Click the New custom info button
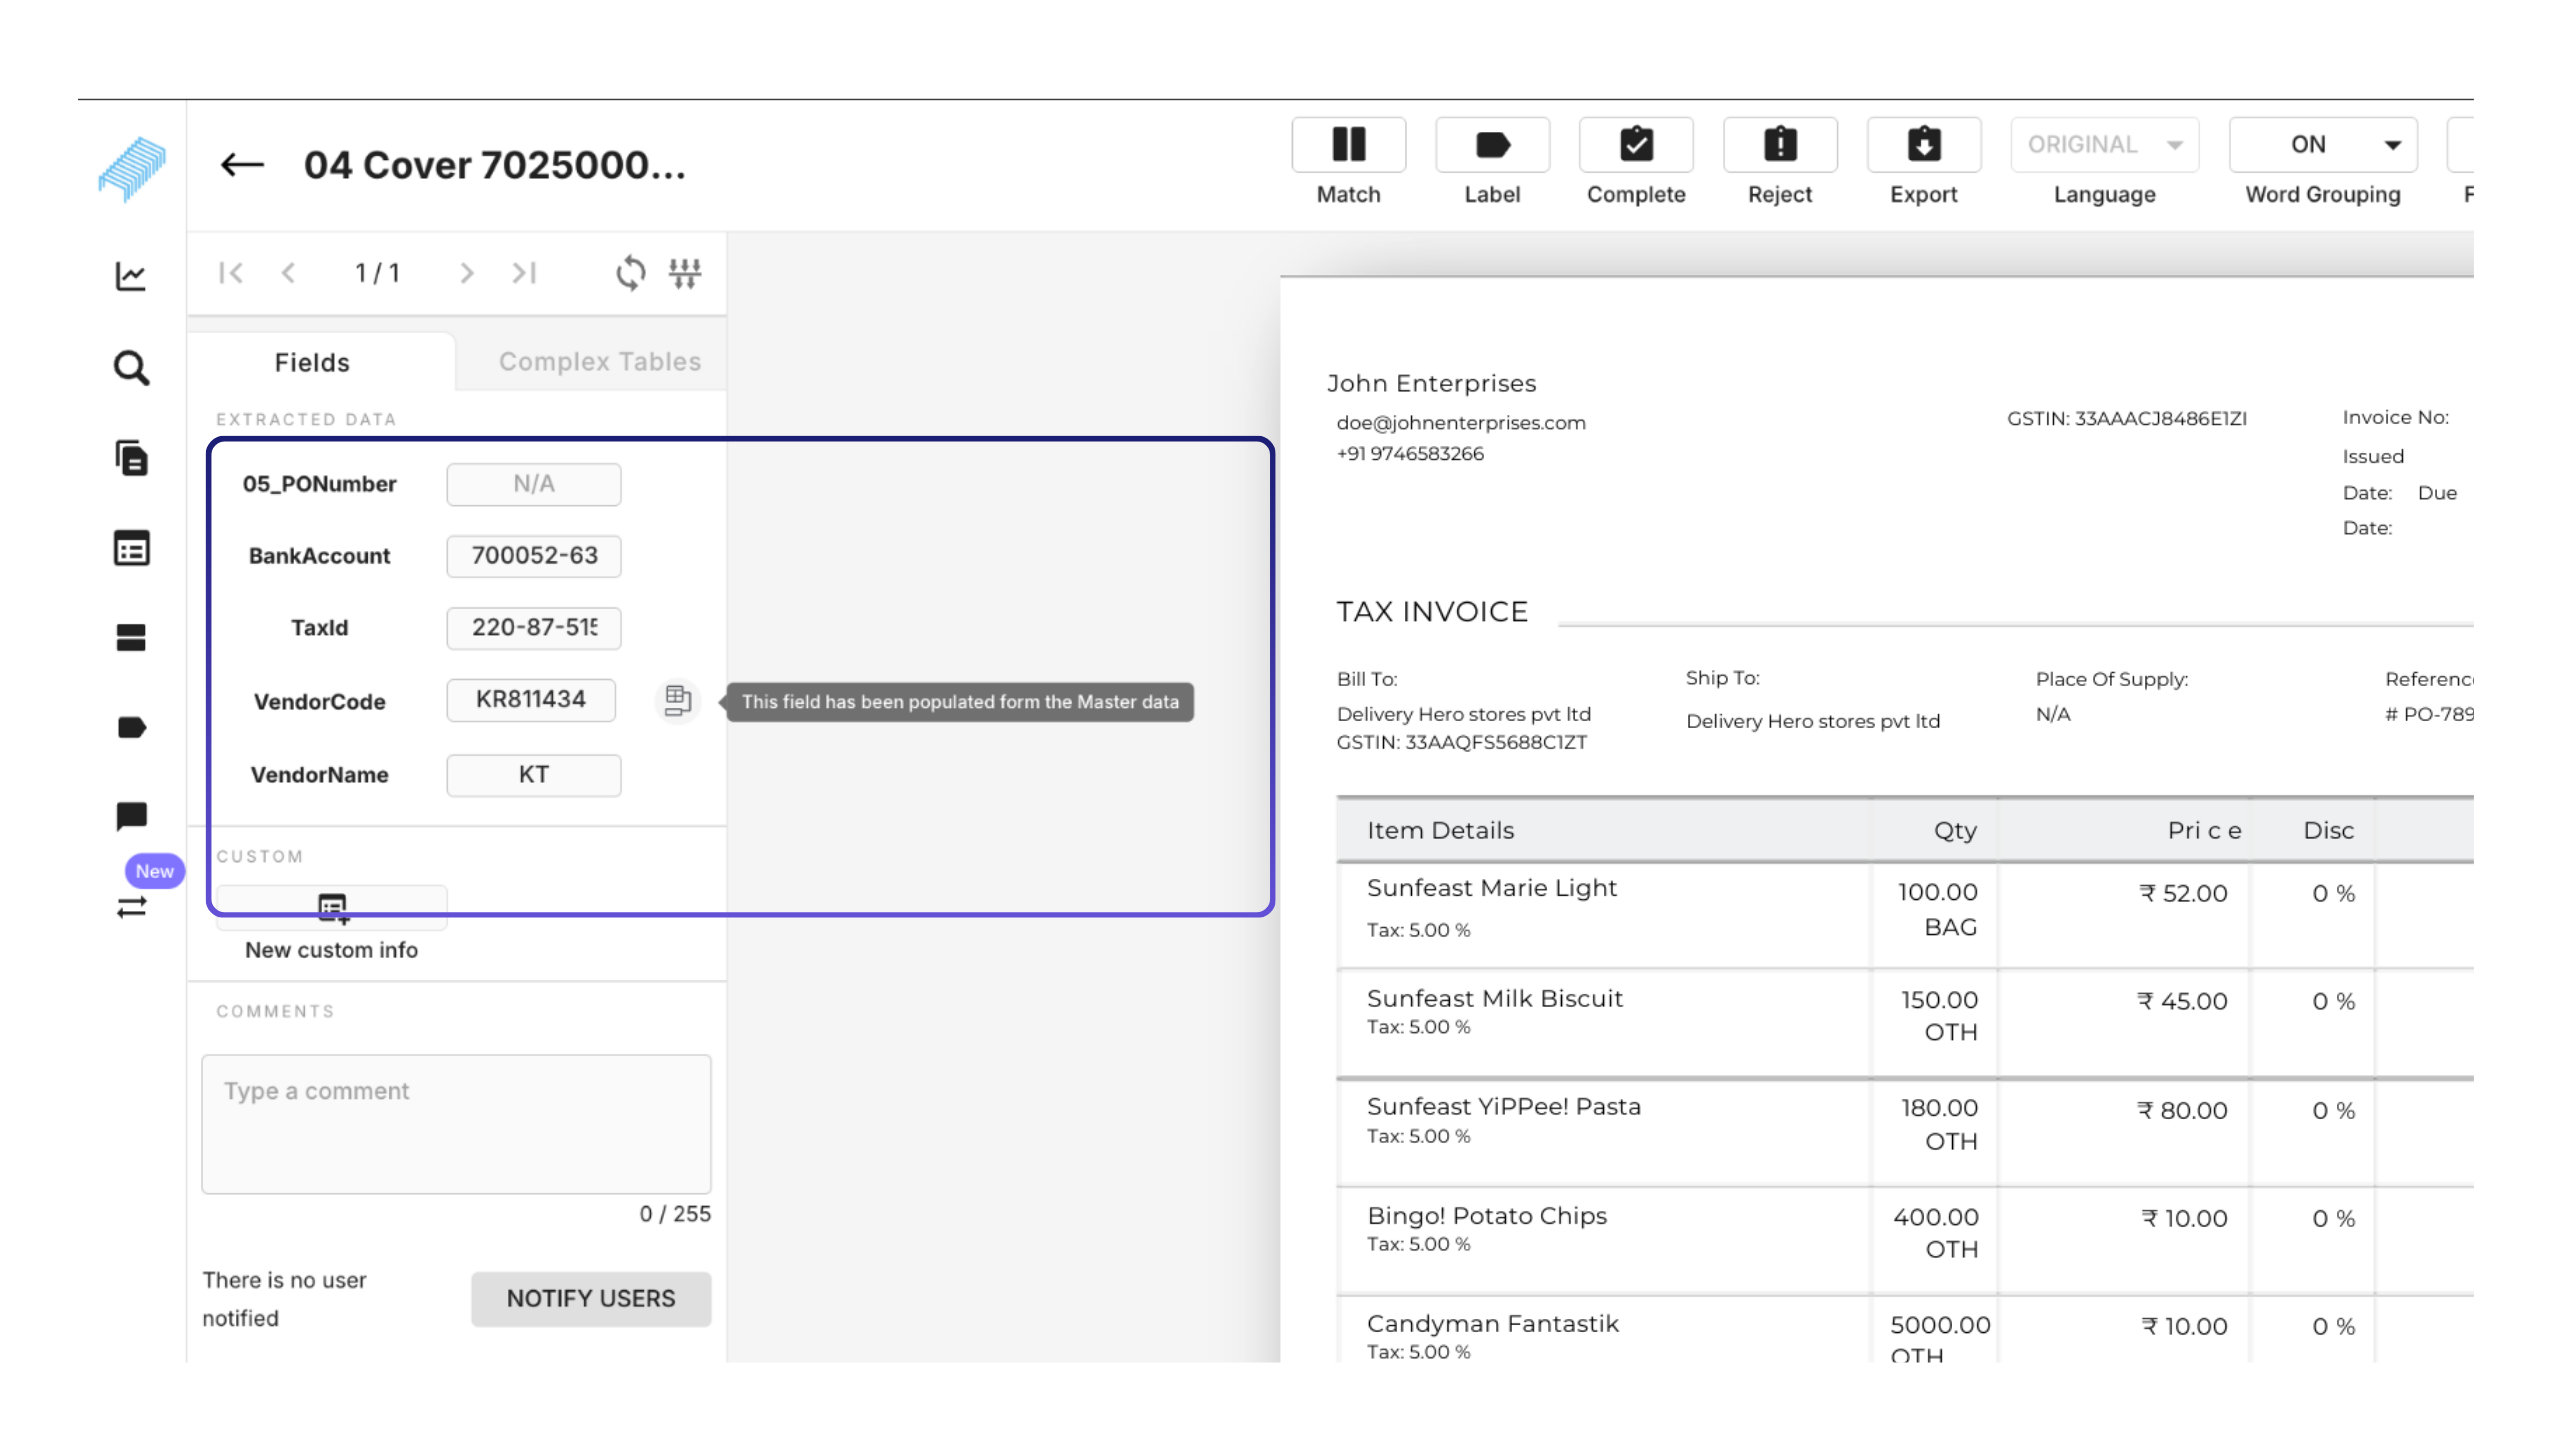This screenshot has width=2560, height=1440. click(x=332, y=909)
